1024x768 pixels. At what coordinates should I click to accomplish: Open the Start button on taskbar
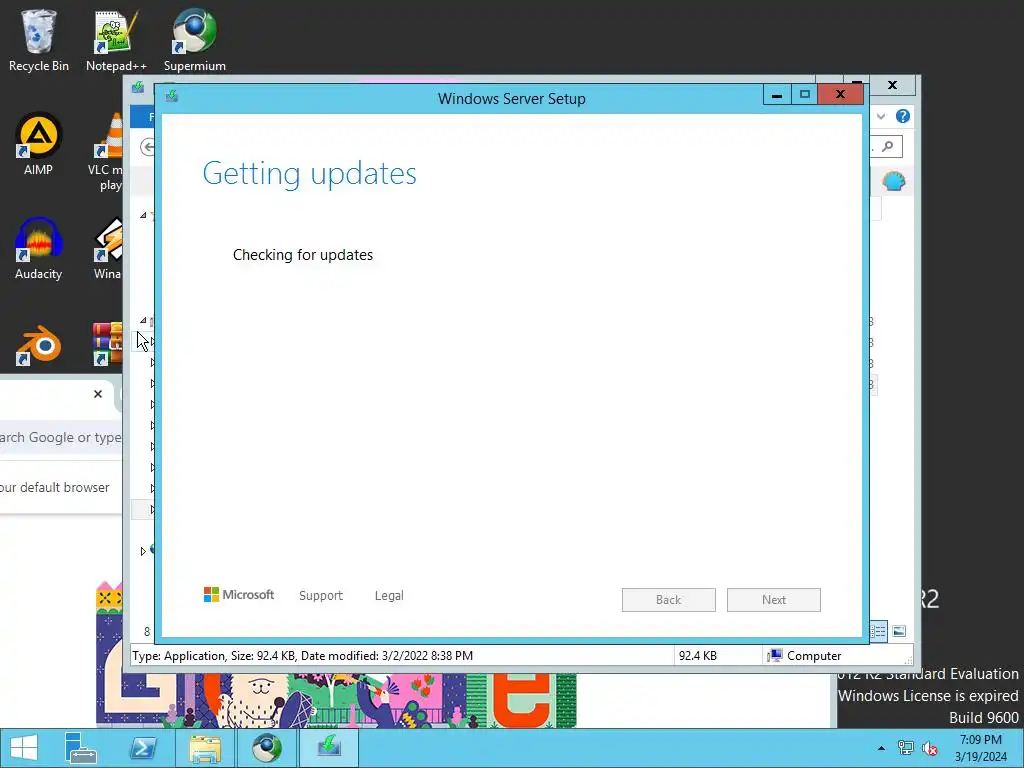click(24, 748)
